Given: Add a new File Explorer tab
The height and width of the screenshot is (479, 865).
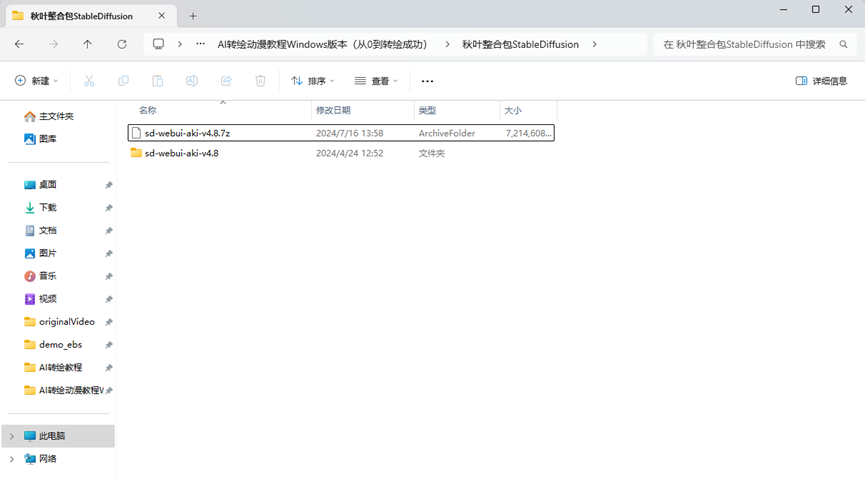Looking at the screenshot, I should (193, 16).
